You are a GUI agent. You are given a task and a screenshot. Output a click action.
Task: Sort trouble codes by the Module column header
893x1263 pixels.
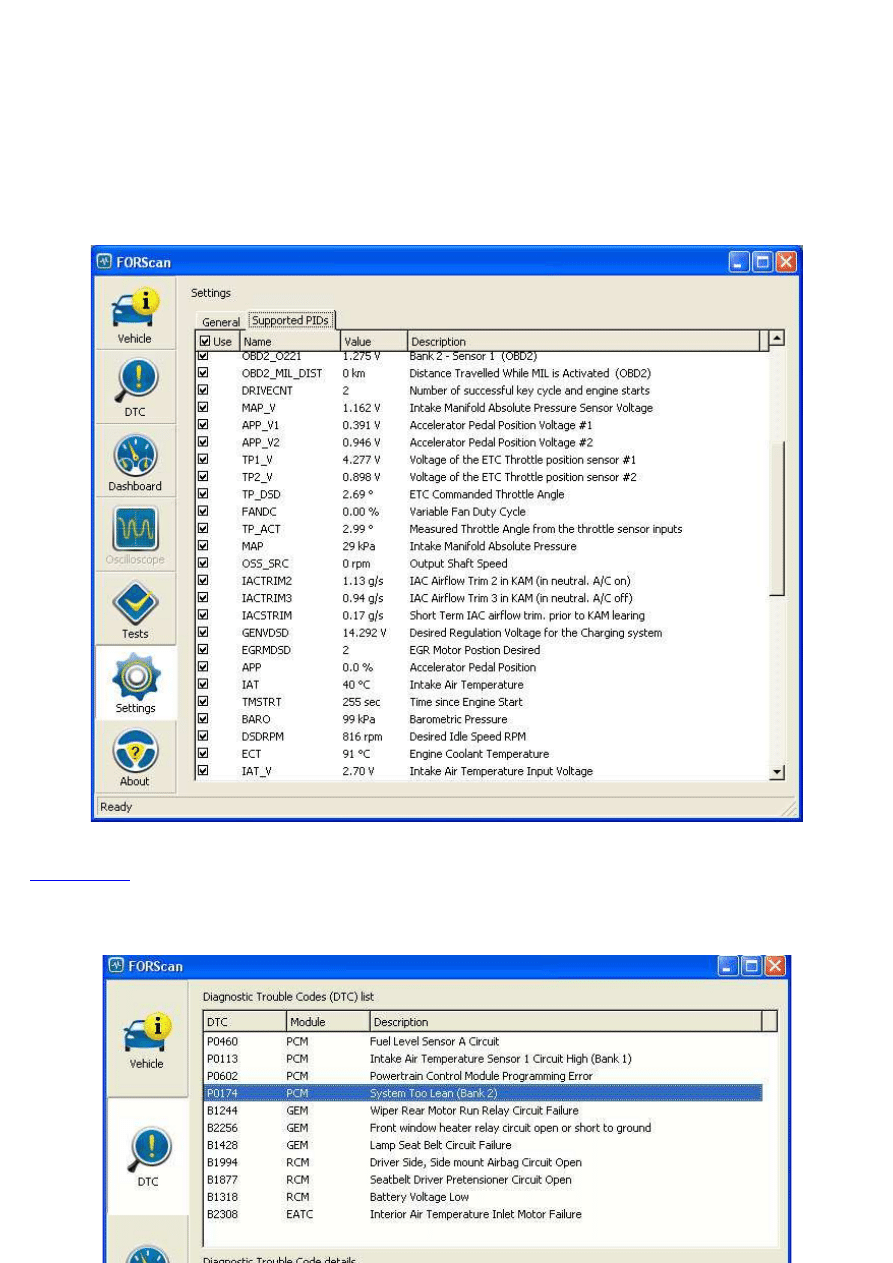326,1022
